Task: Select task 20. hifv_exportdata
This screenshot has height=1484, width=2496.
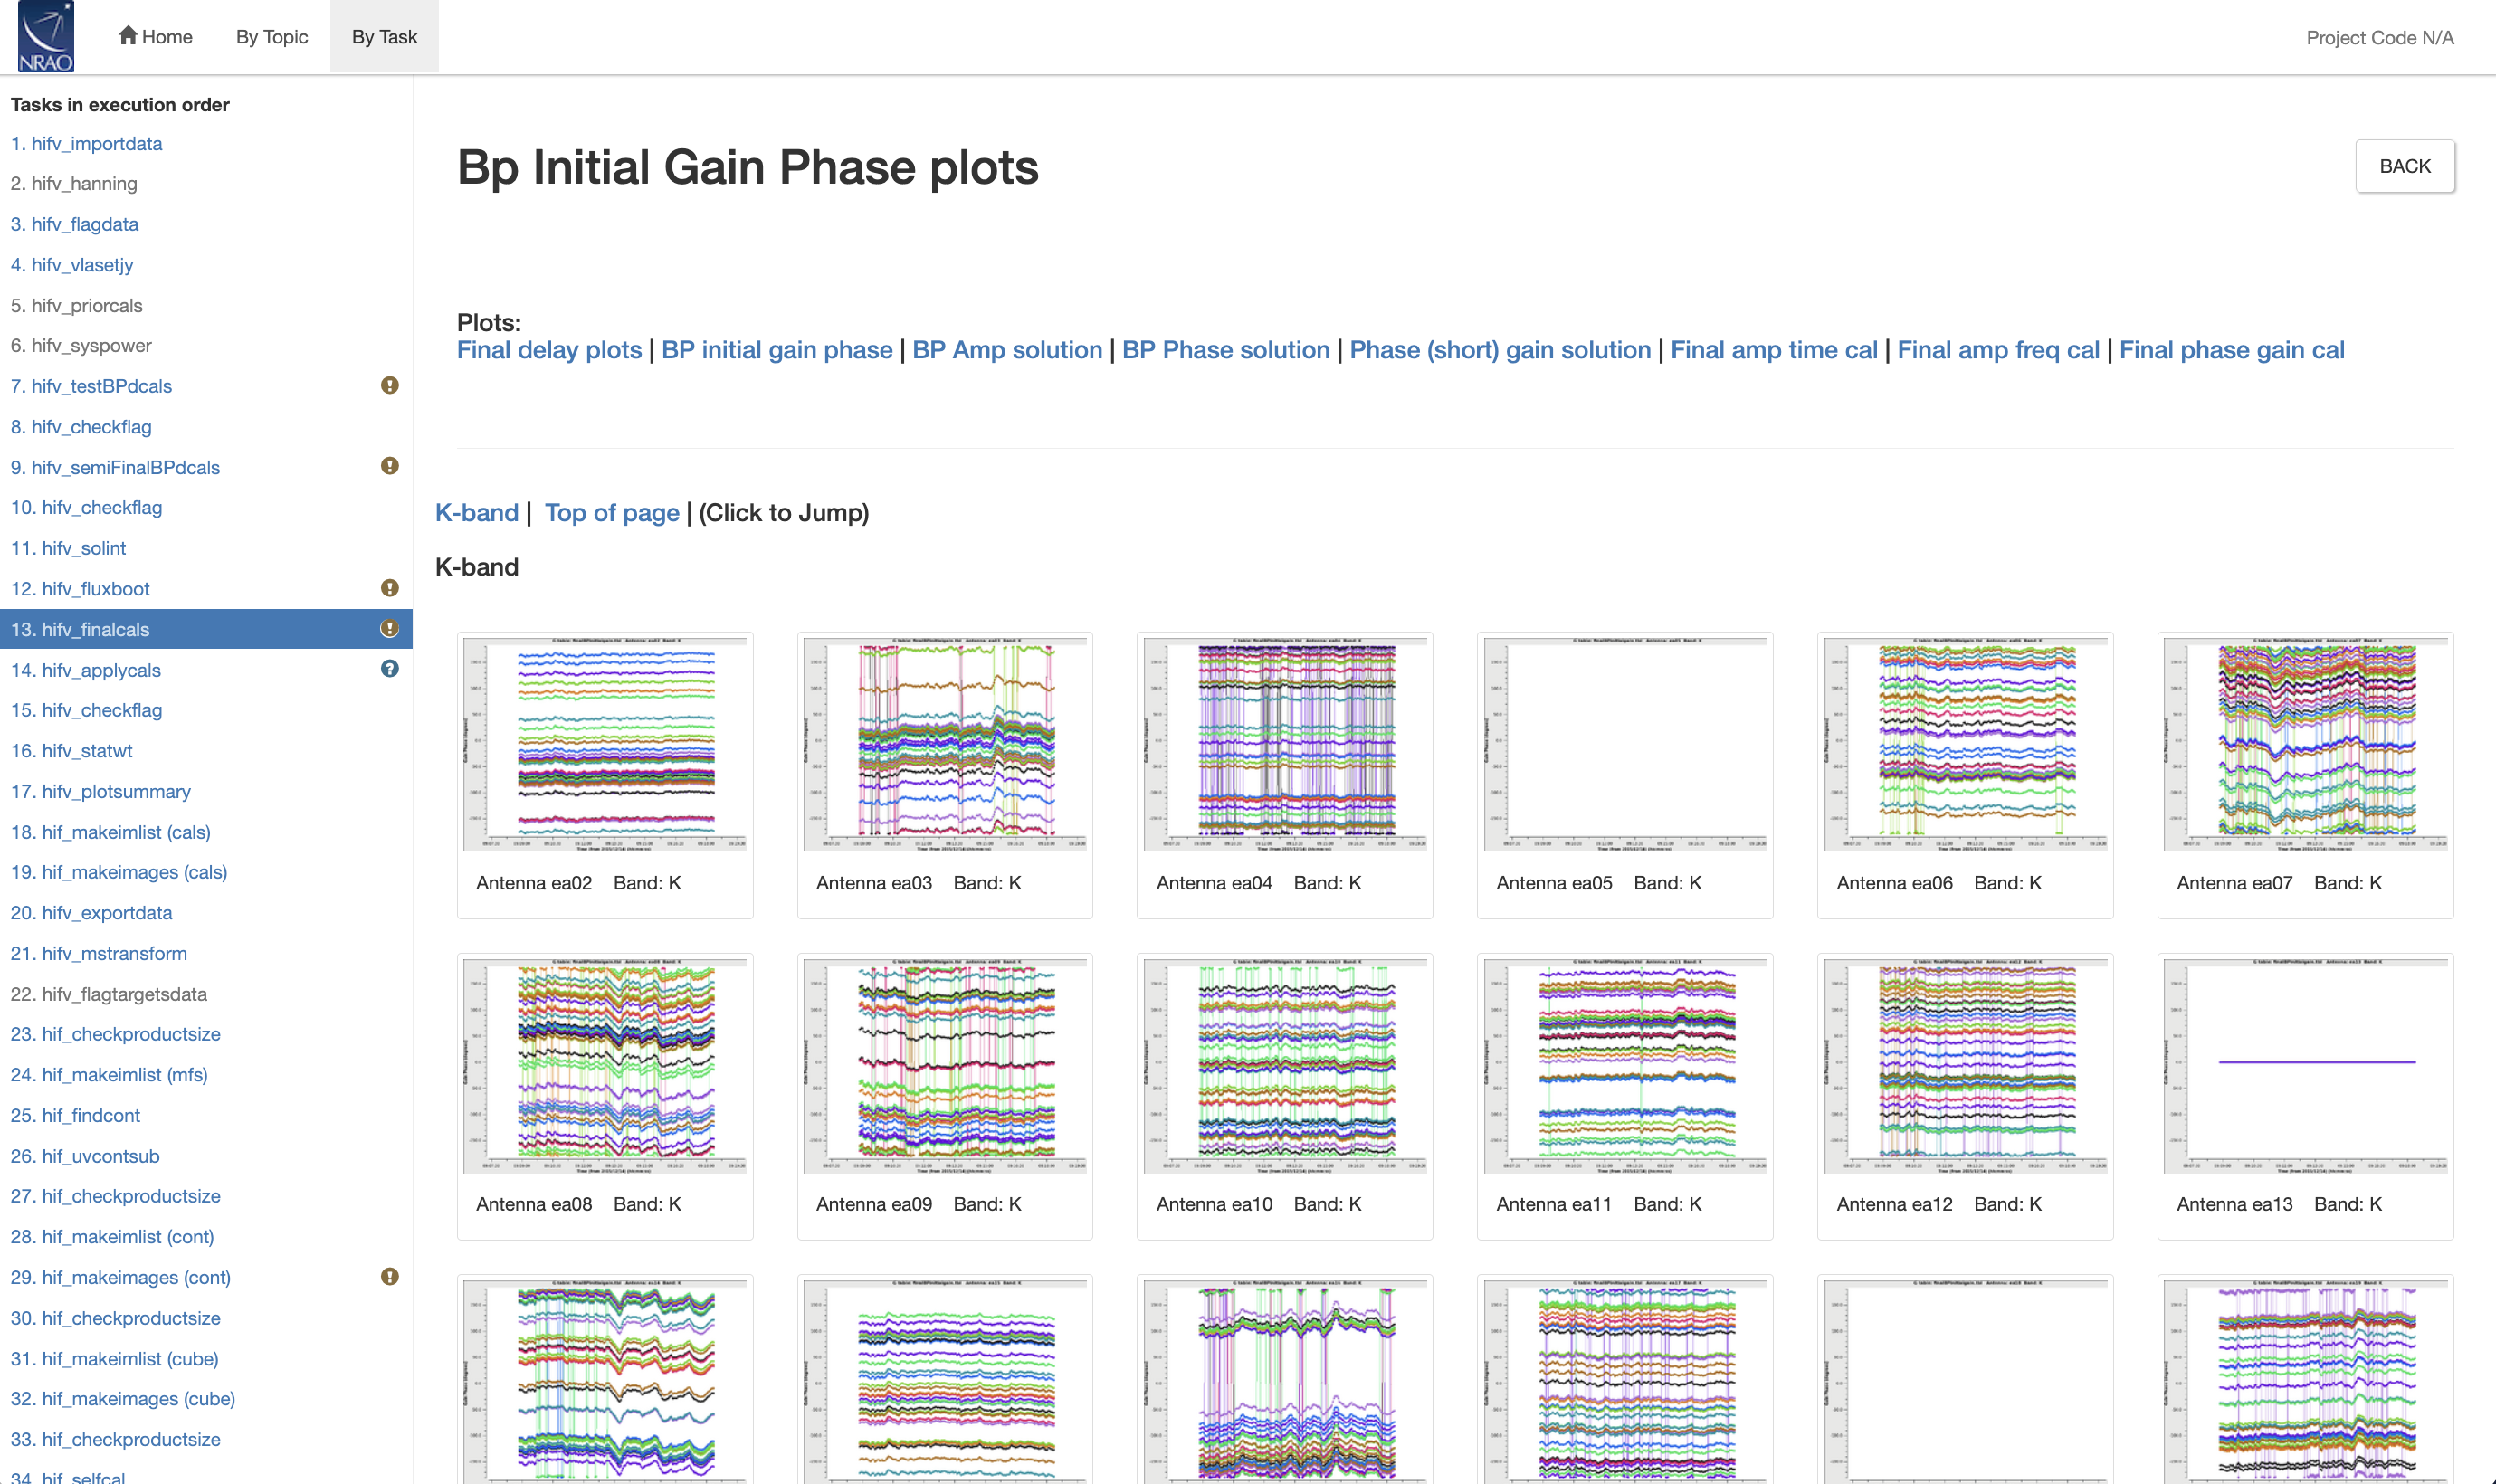Action: pyautogui.click(x=92, y=912)
